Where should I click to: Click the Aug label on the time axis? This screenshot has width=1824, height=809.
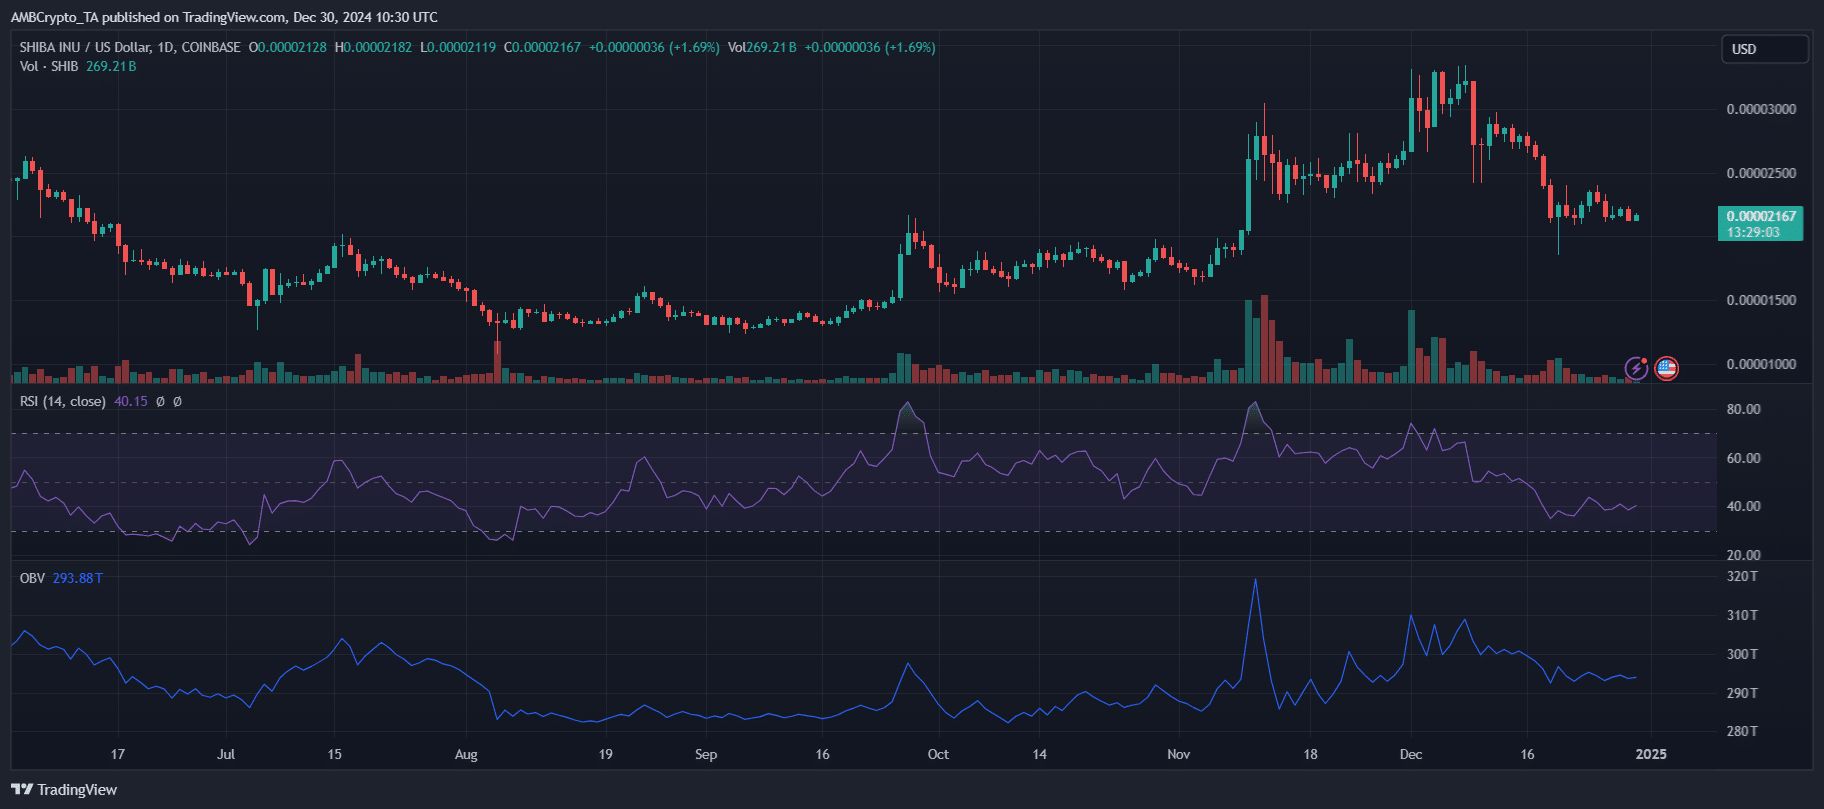tap(466, 754)
